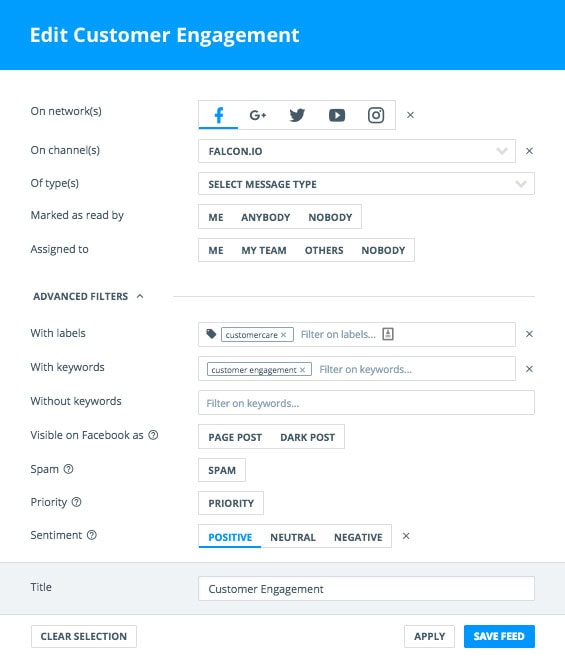565x658 pixels.
Task: Click the CLEAR SELECTION button
Action: pos(84,636)
